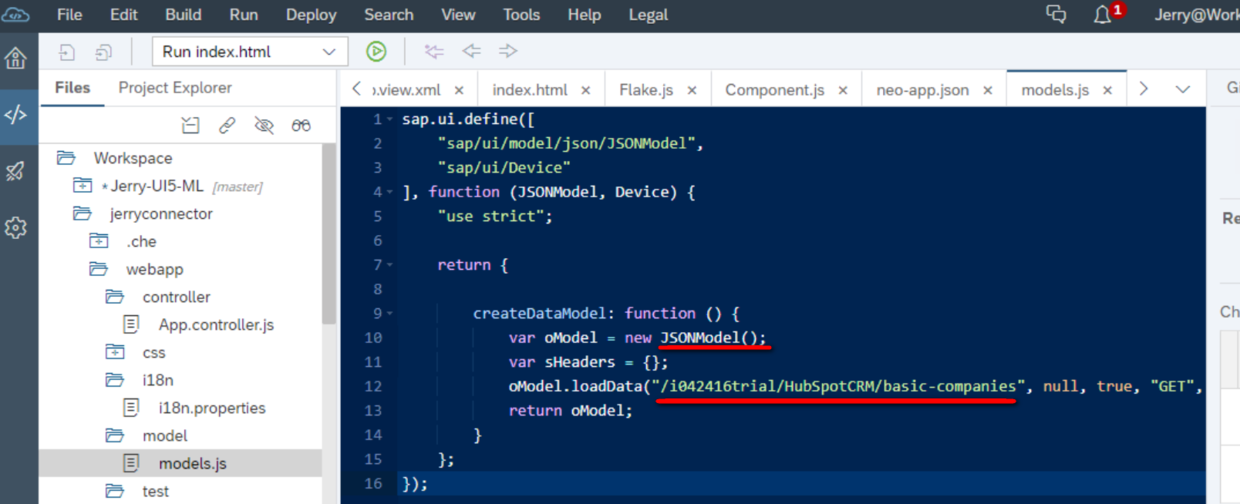Select the Workspace root folder

(133, 158)
